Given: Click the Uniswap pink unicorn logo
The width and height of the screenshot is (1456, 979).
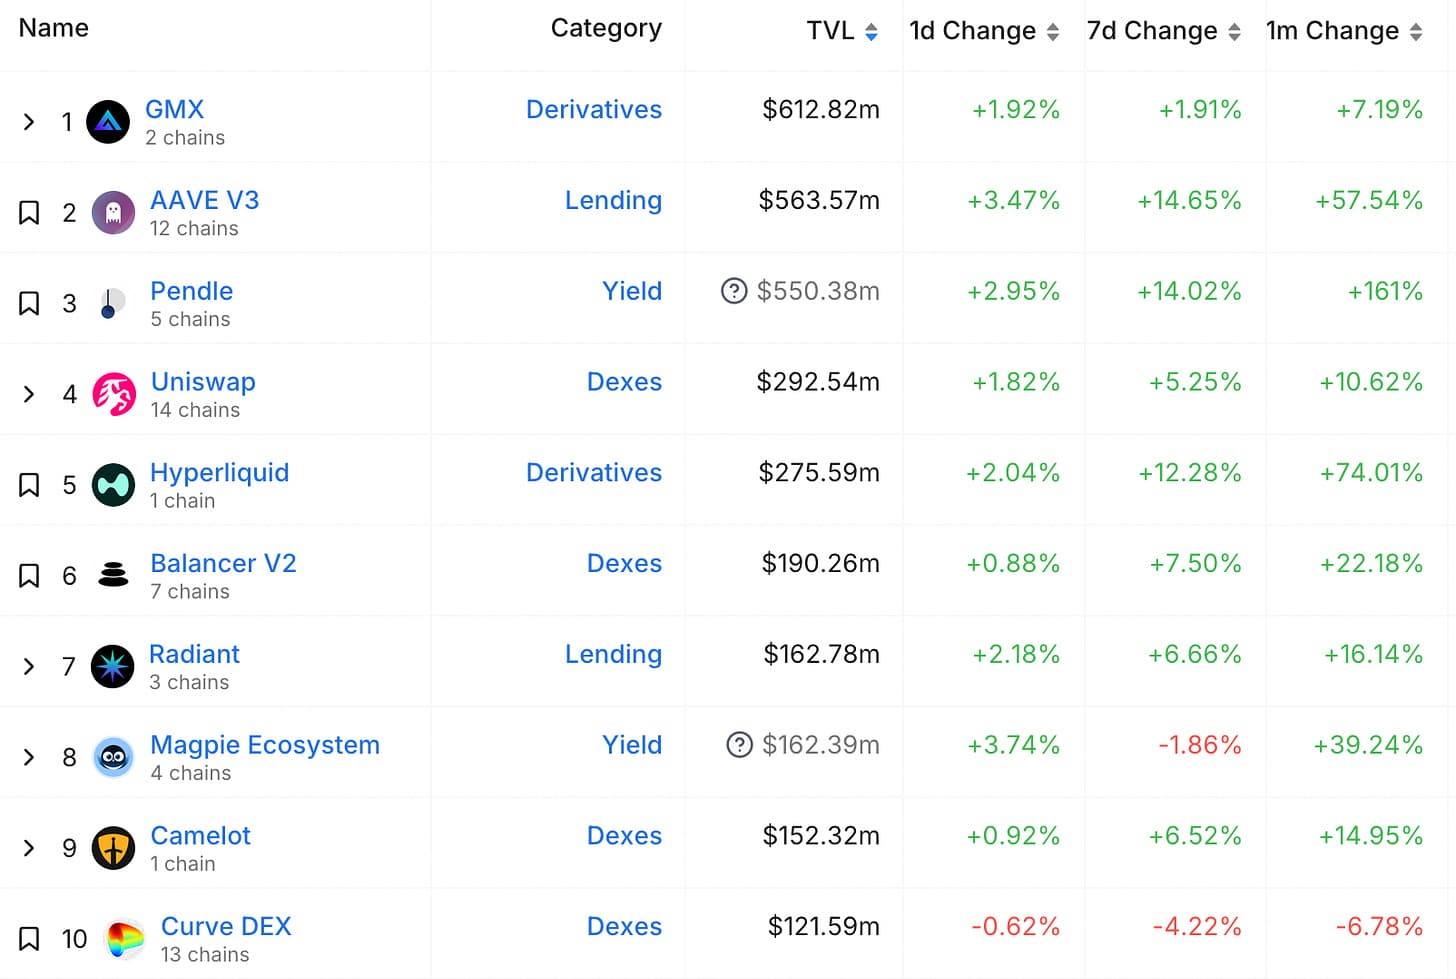Looking at the screenshot, I should (114, 394).
